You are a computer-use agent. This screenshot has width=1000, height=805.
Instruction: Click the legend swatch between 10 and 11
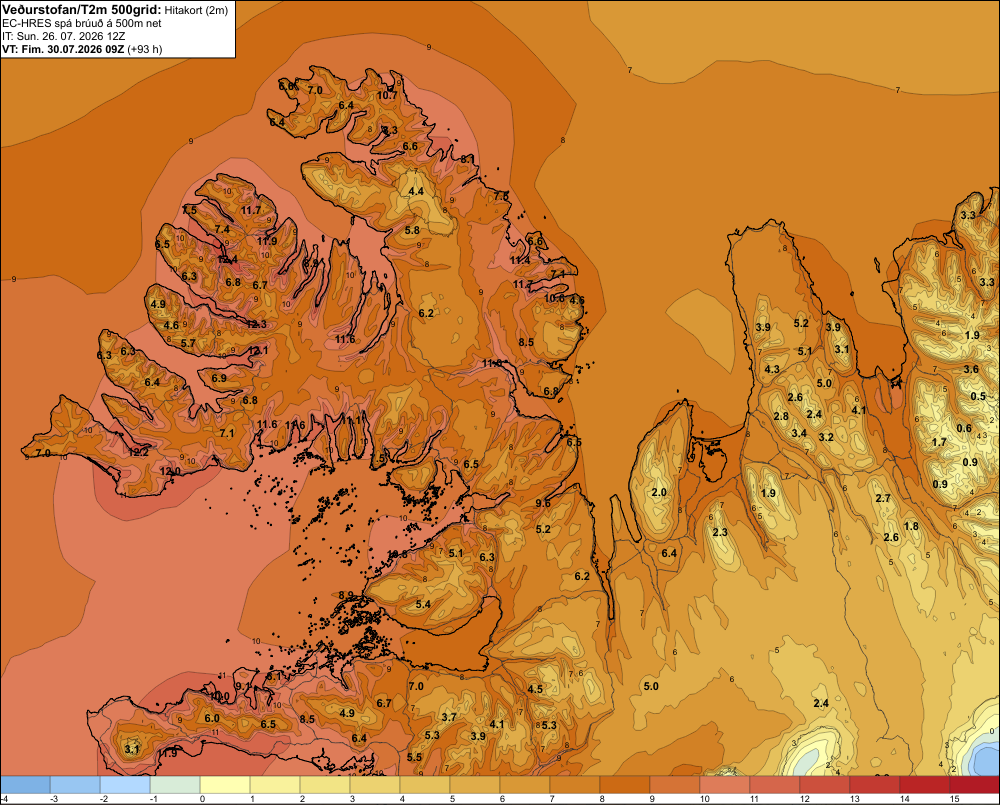pos(725,785)
